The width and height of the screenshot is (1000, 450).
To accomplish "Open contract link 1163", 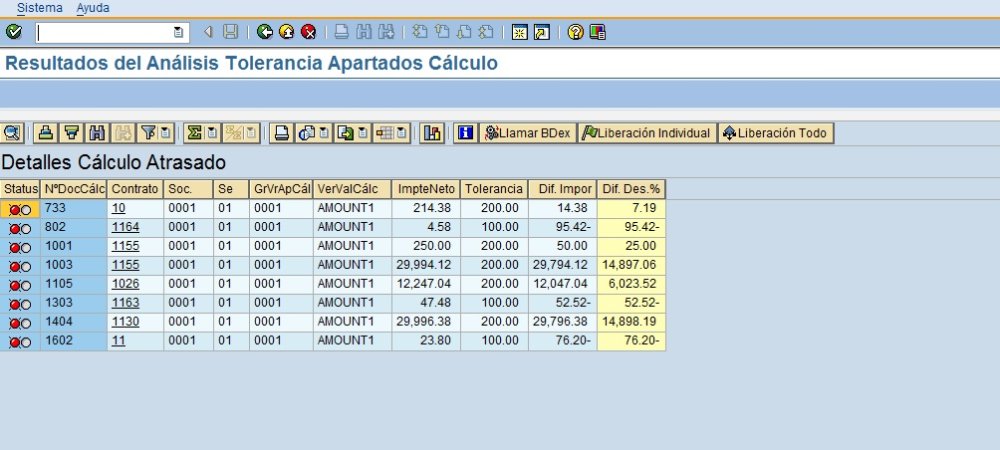I will (126, 303).
